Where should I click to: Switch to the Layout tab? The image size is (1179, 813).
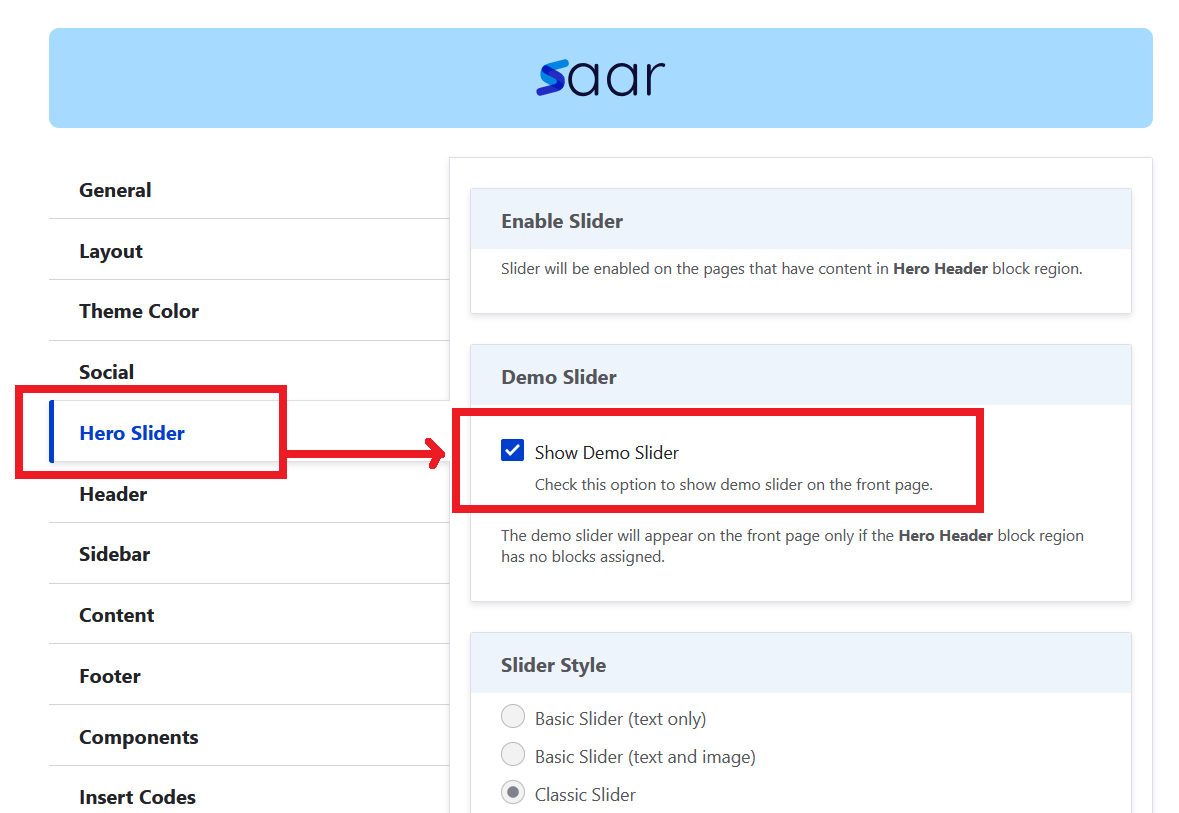coord(111,251)
